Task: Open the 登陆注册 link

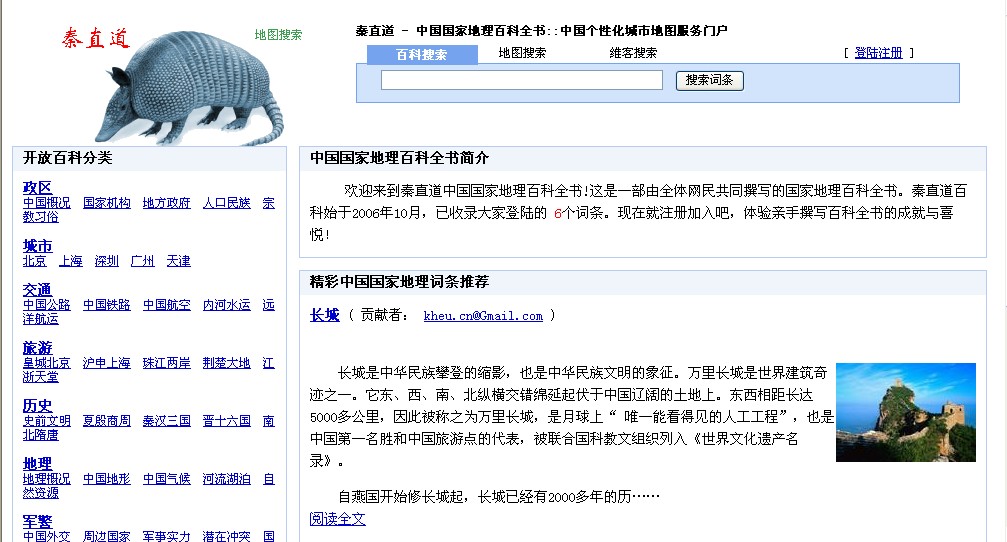Action: click(x=879, y=53)
